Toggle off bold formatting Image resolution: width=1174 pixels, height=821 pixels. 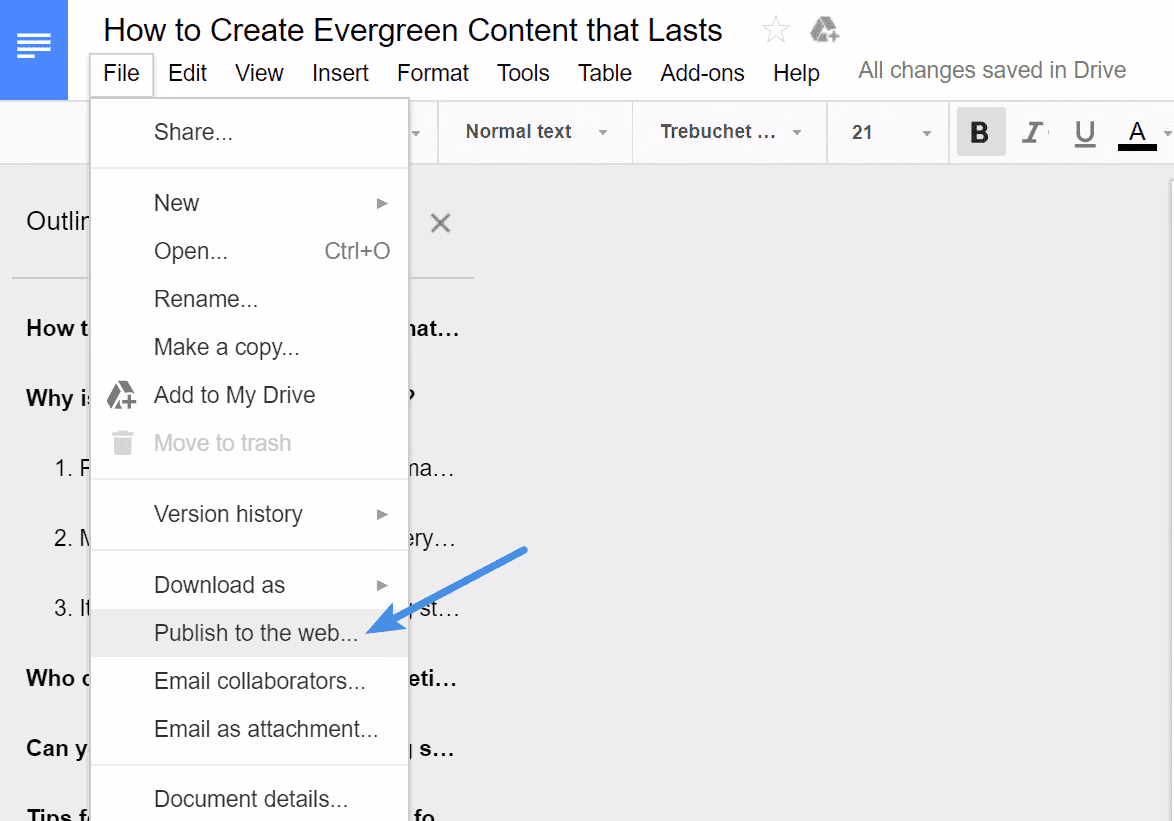click(x=980, y=131)
